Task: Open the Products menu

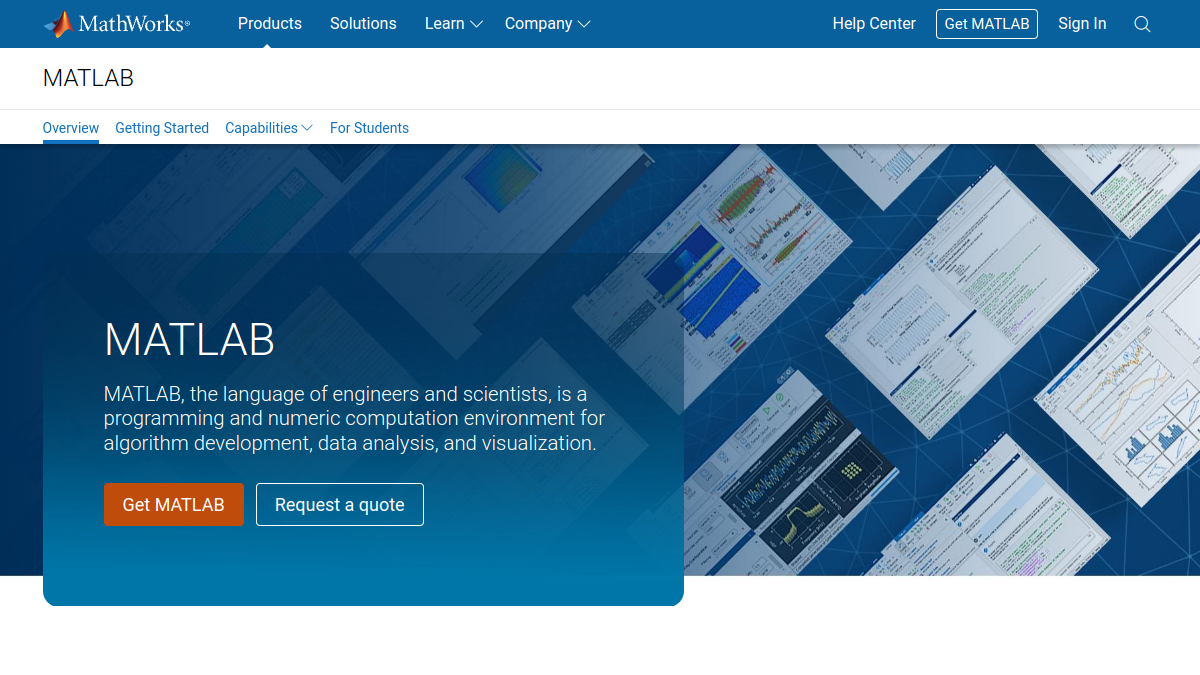Action: 270,24
